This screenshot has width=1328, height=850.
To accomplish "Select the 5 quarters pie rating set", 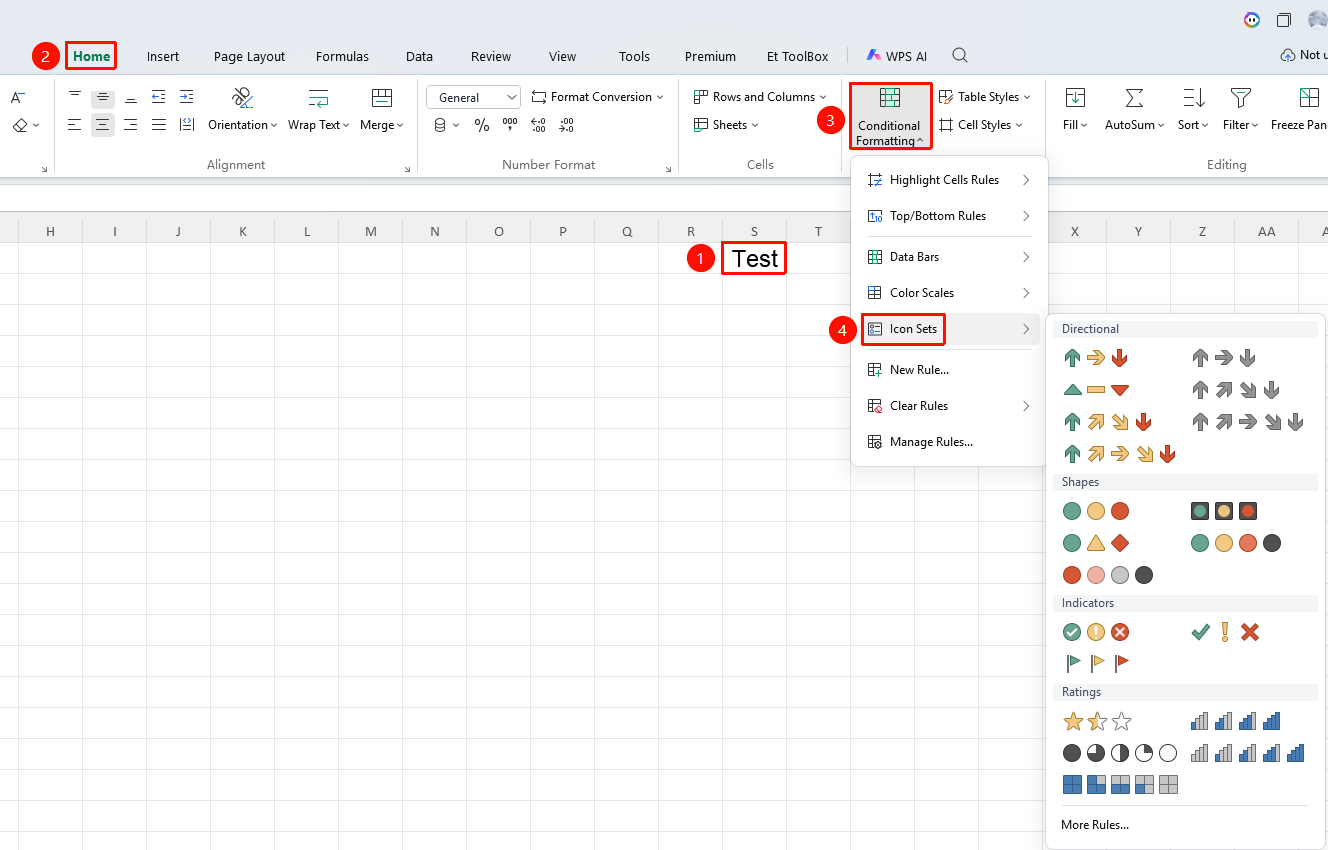I will (x=1120, y=753).
